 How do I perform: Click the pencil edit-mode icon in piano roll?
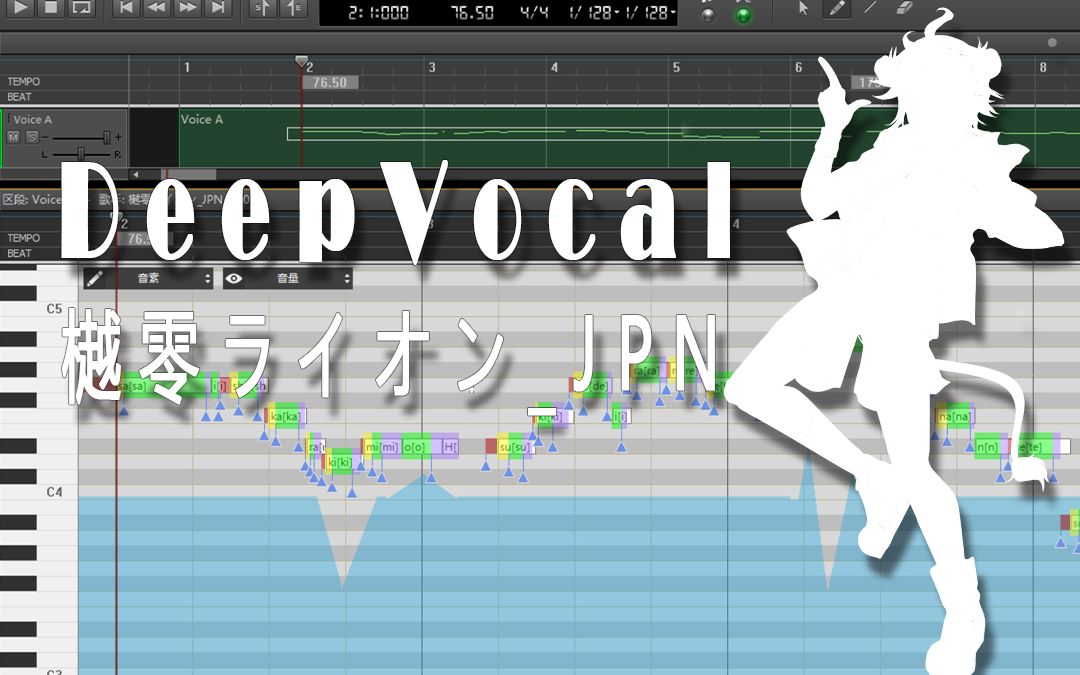tap(95, 278)
